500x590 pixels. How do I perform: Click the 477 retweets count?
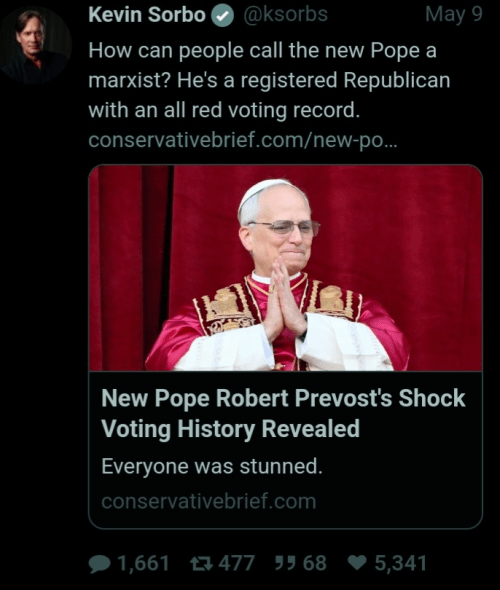coord(237,564)
